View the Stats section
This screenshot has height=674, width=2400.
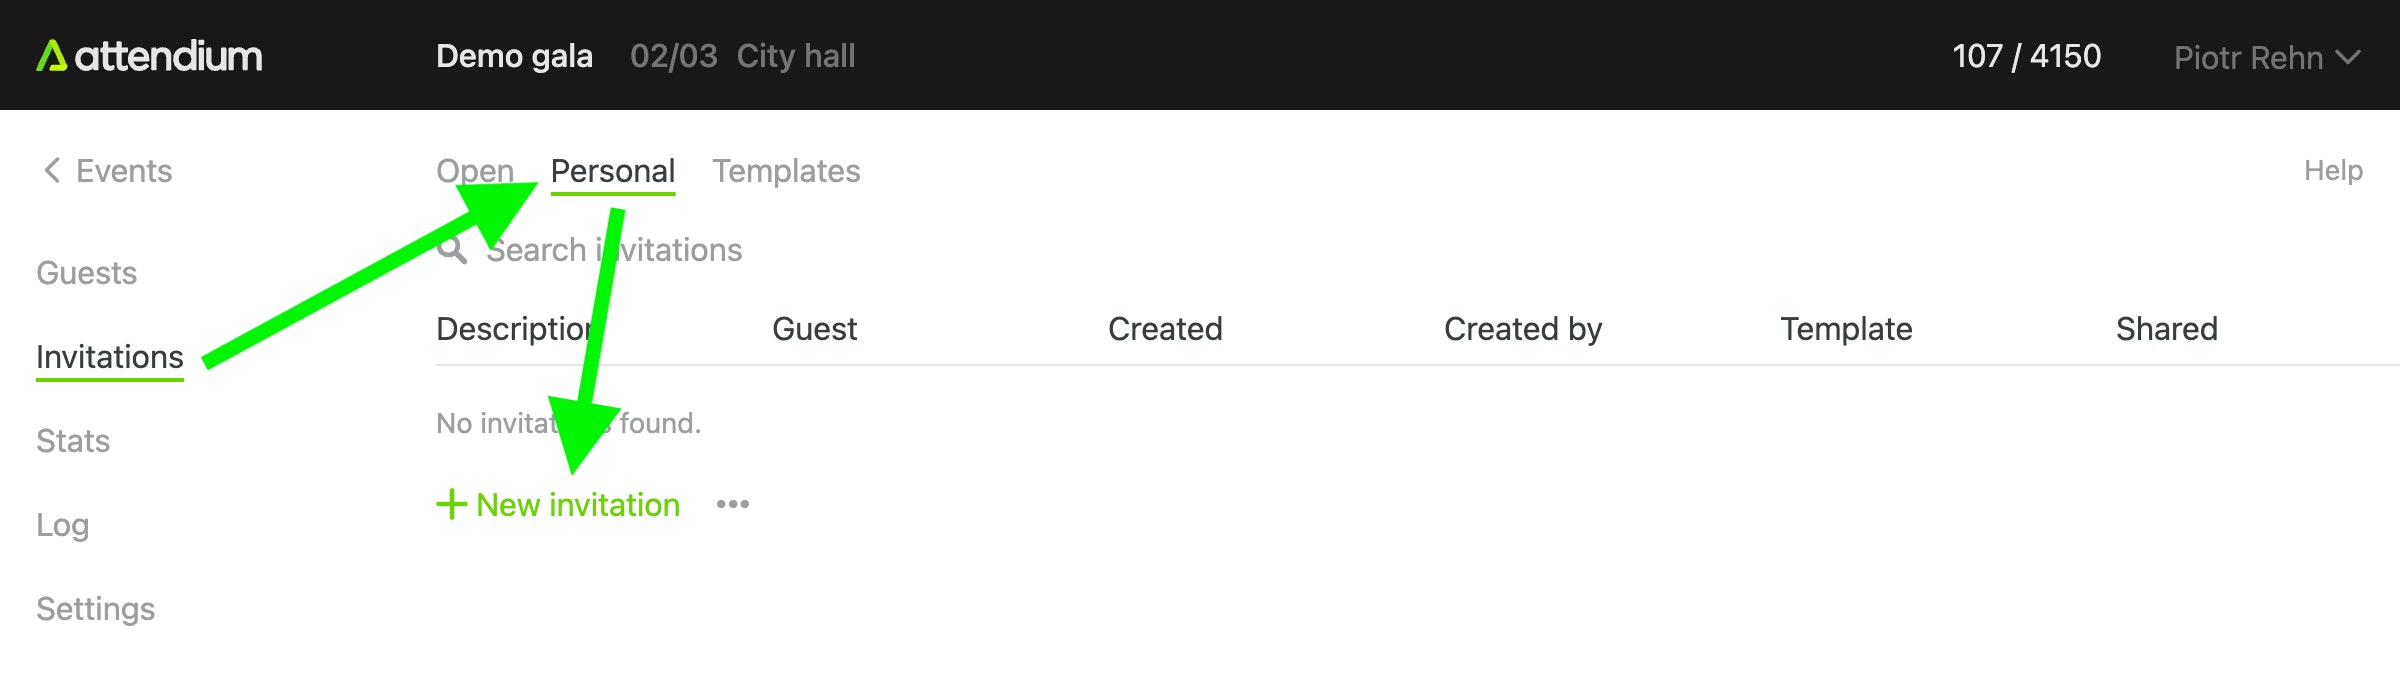click(x=73, y=441)
